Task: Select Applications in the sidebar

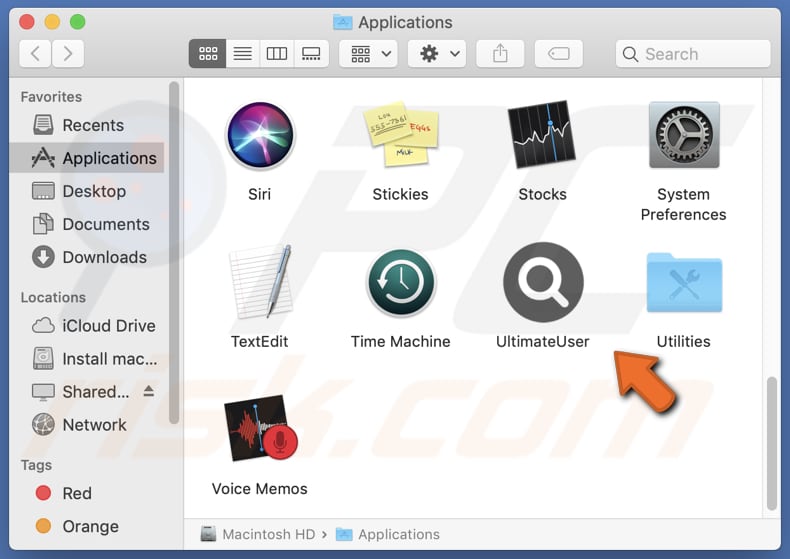Action: click(88, 158)
